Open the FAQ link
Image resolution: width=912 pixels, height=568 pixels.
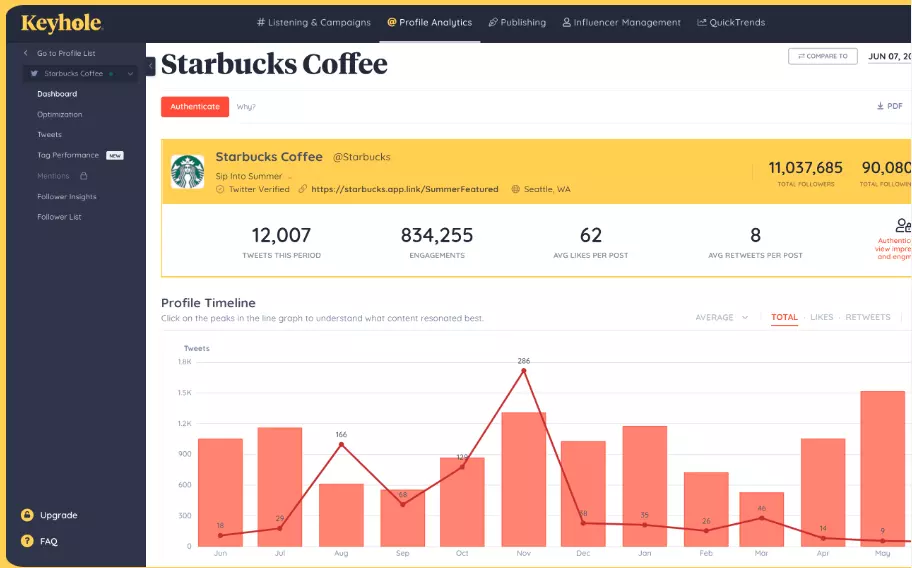[x=49, y=541]
